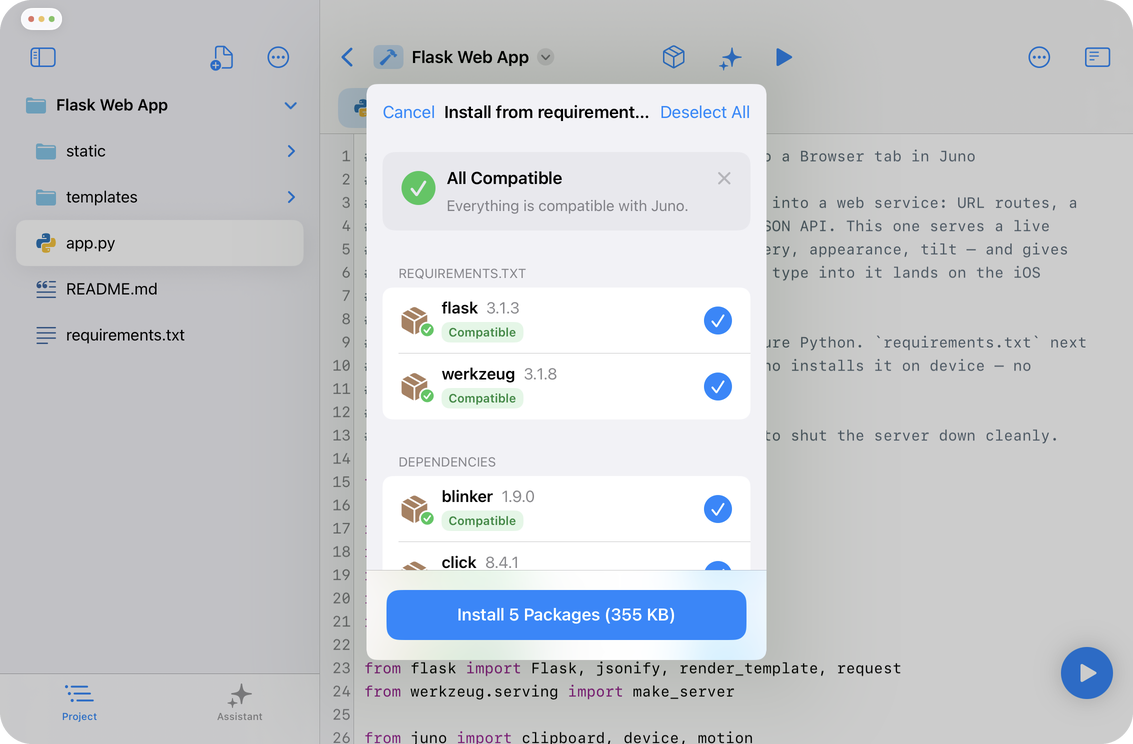Run the script with the toolbar play icon
The height and width of the screenshot is (744, 1133).
(x=784, y=57)
